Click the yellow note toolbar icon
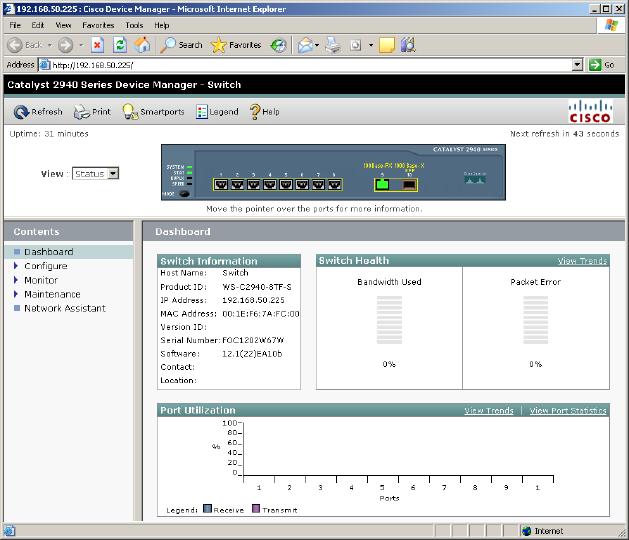 coord(387,45)
